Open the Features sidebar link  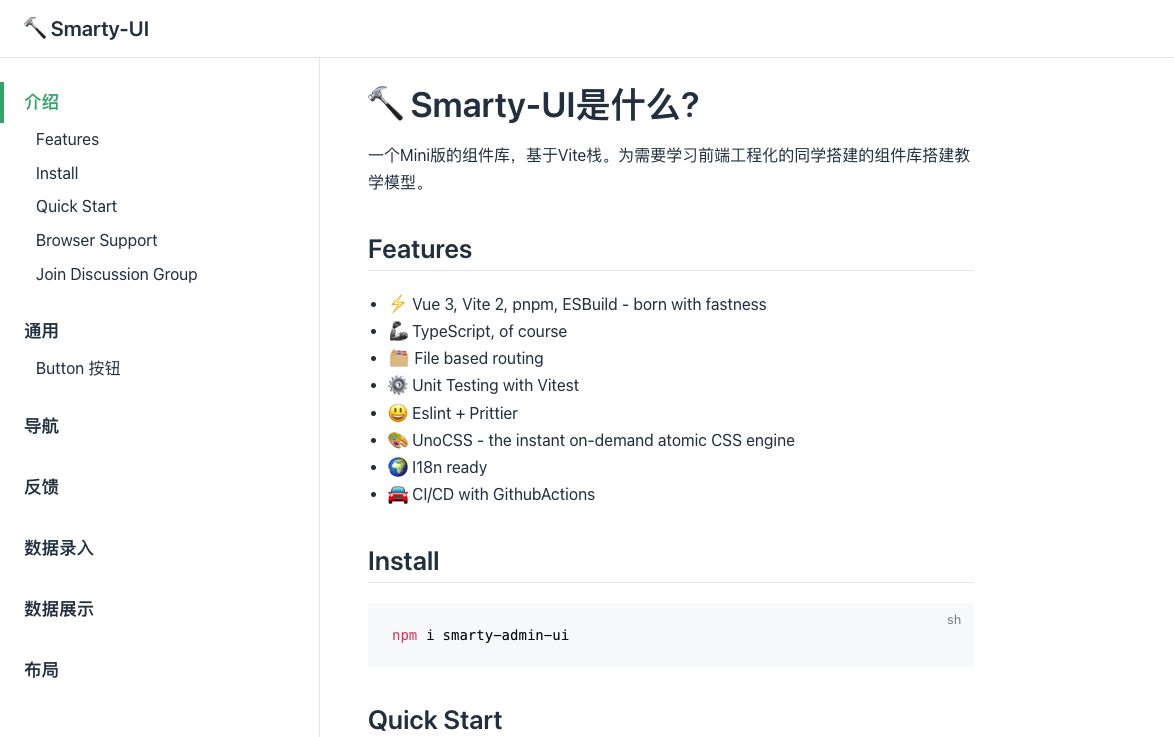(x=67, y=139)
